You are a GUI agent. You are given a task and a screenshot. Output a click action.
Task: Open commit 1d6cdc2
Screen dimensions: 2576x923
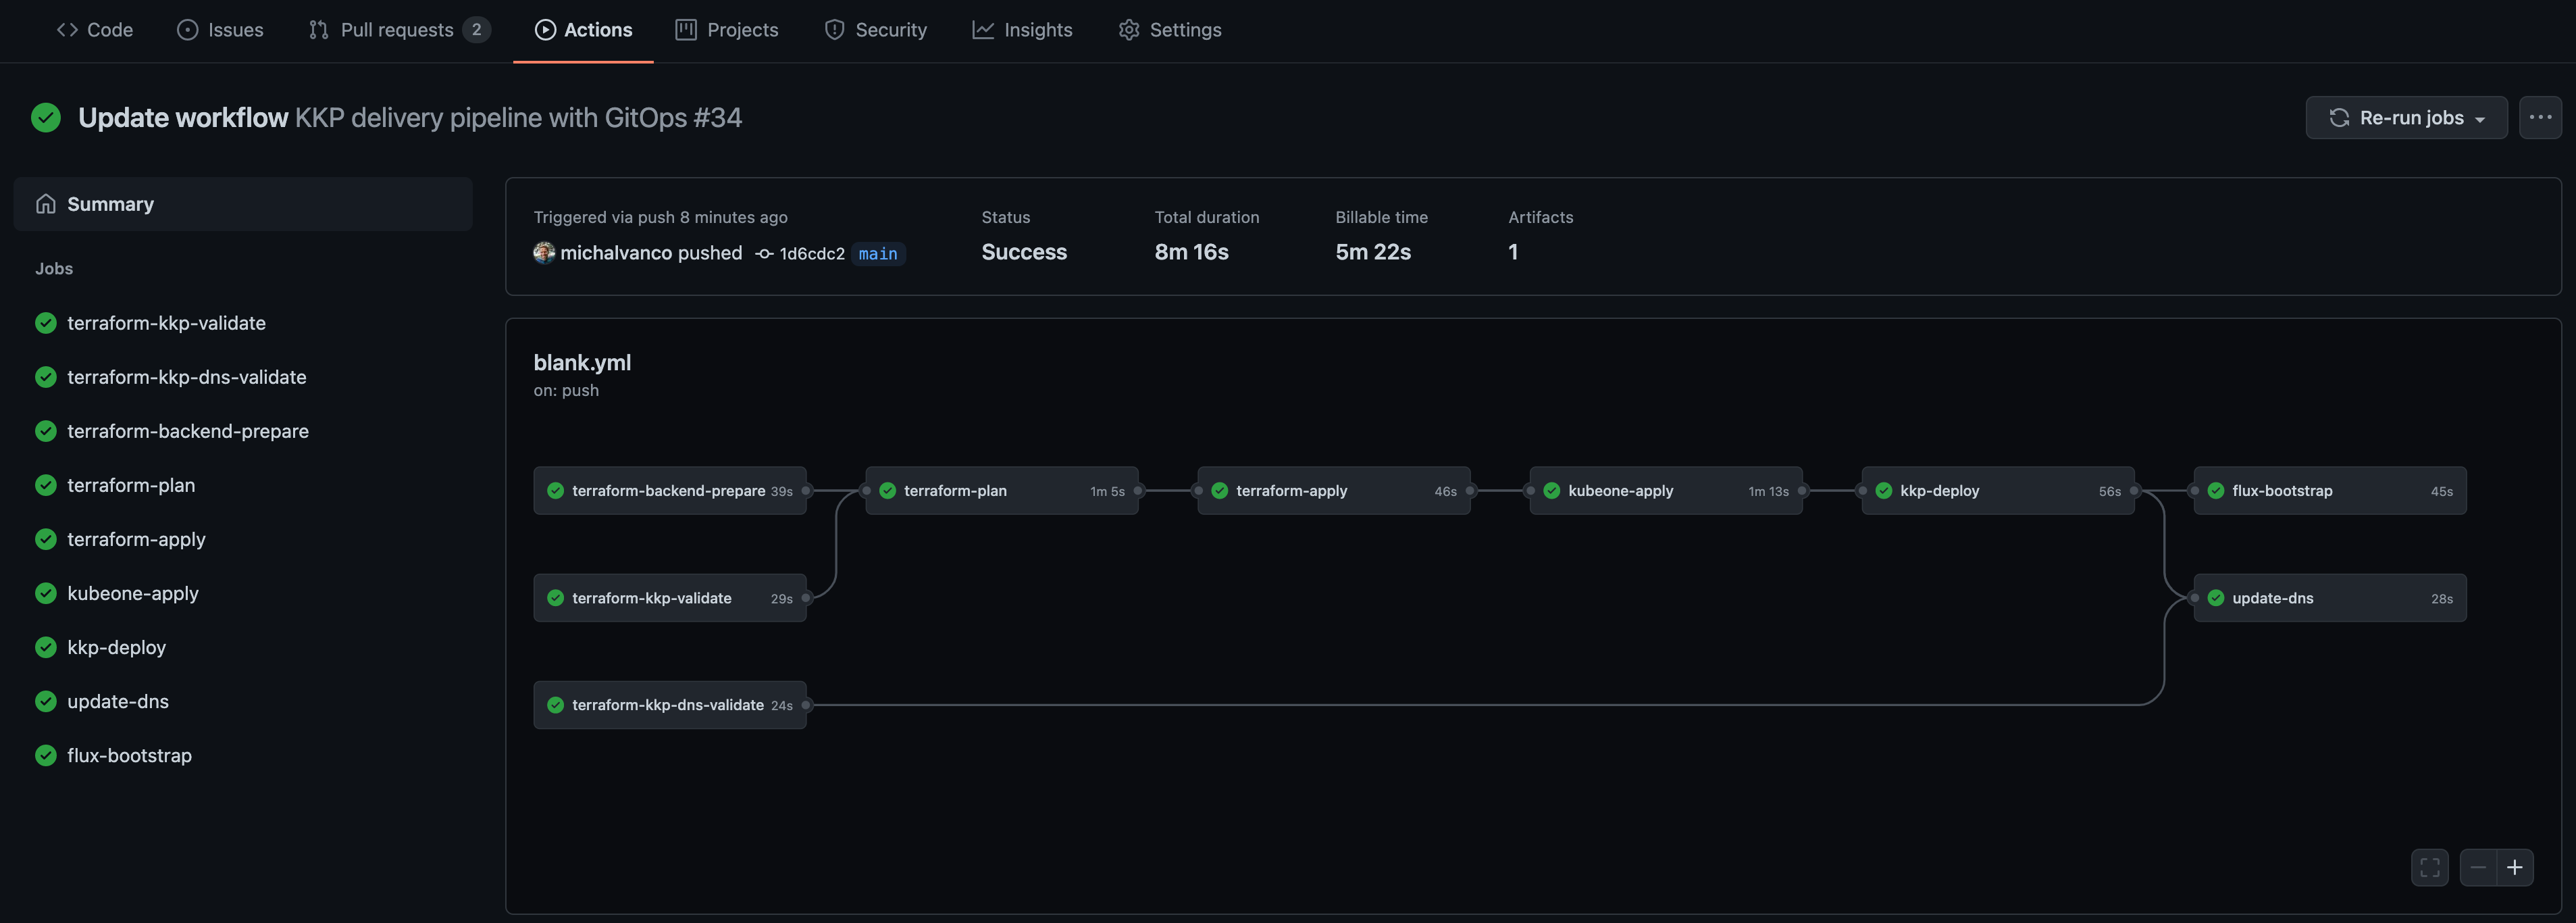tap(812, 253)
